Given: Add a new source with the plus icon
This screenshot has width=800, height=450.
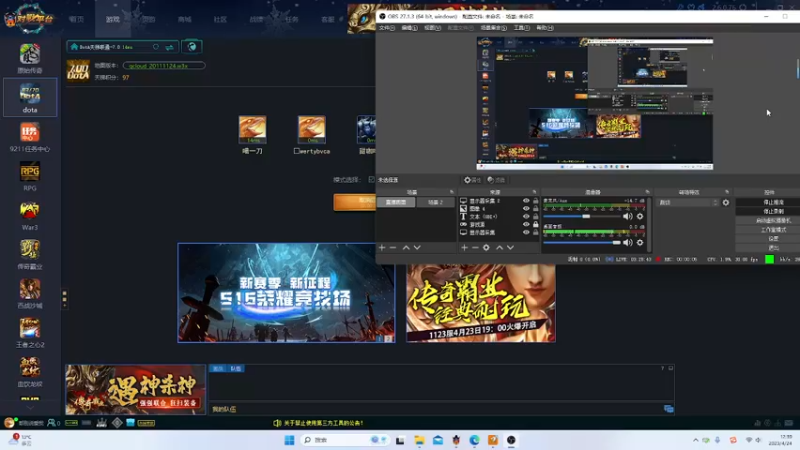Looking at the screenshot, I should click(x=464, y=247).
